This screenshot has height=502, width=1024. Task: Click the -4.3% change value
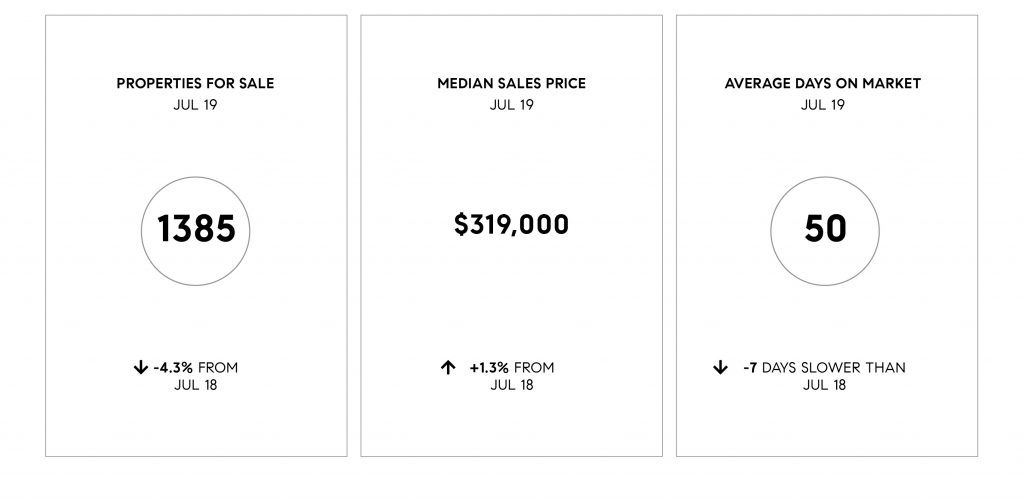(173, 368)
